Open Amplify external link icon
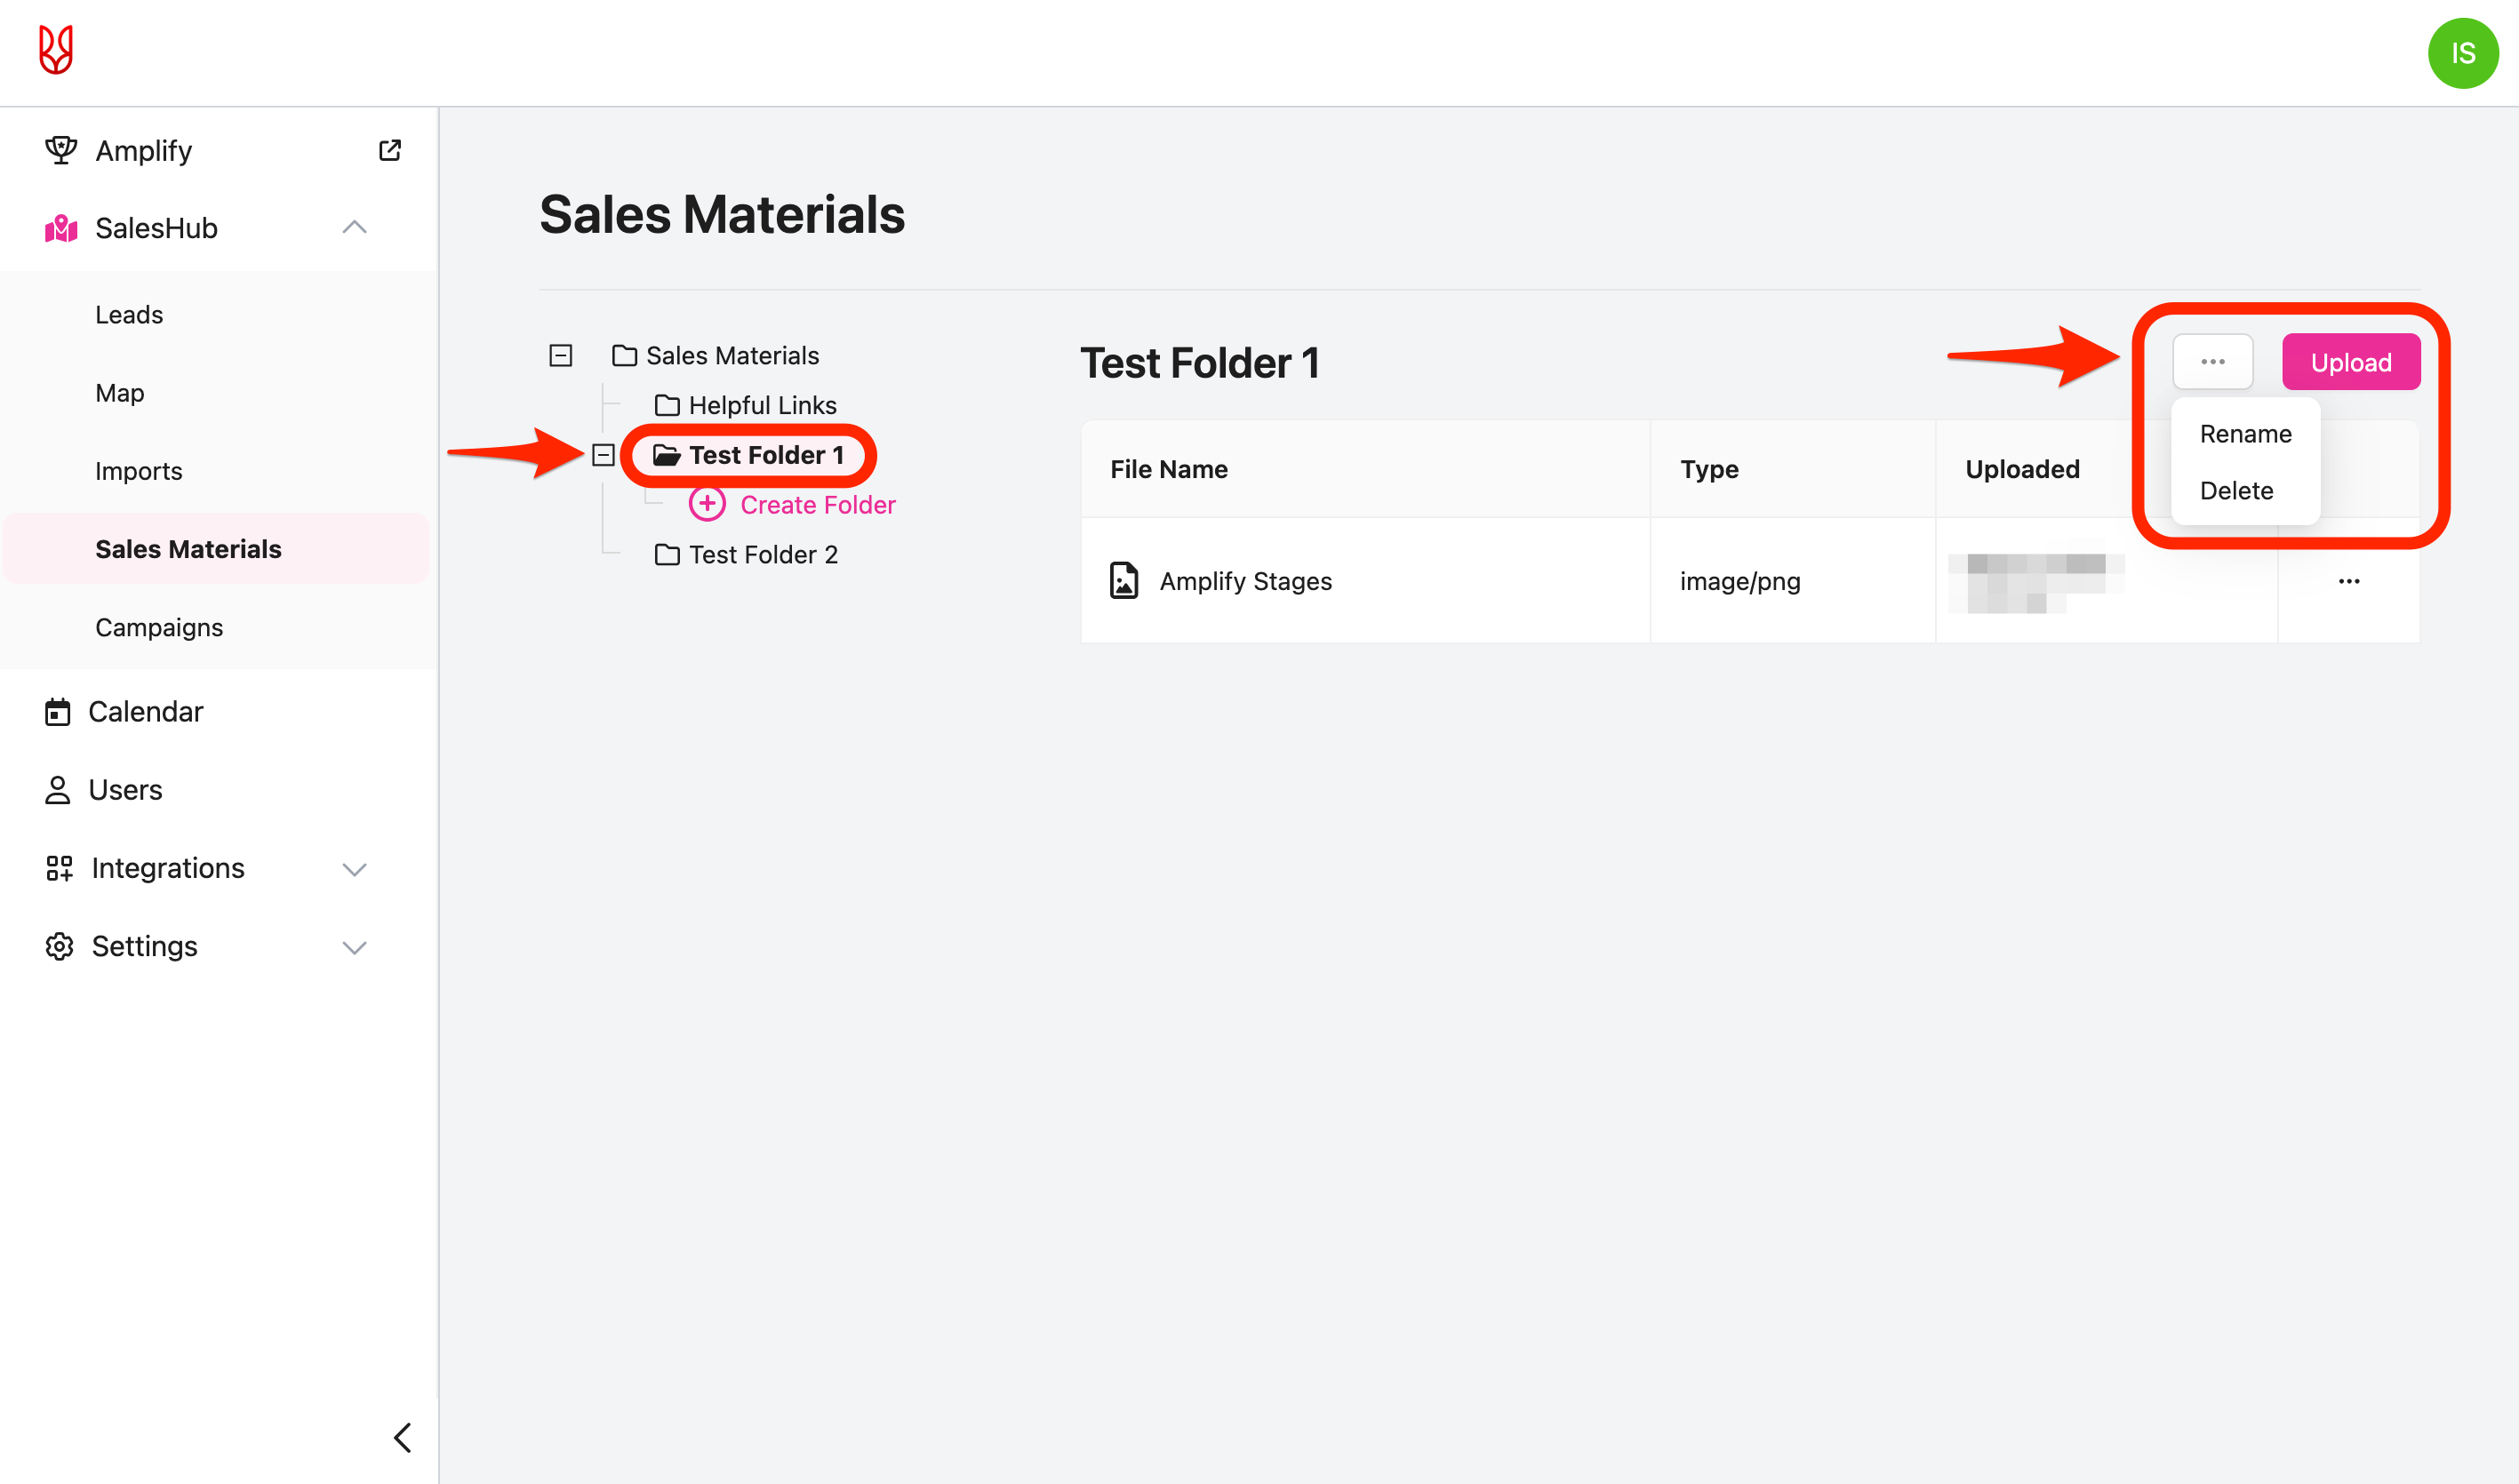Viewport: 2519px width, 1484px height. tap(390, 150)
